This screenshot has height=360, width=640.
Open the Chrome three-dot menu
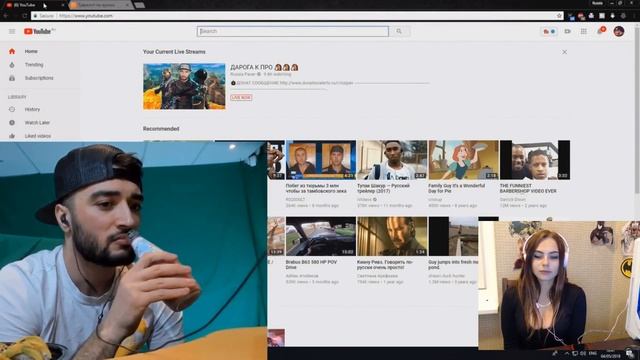click(x=634, y=16)
